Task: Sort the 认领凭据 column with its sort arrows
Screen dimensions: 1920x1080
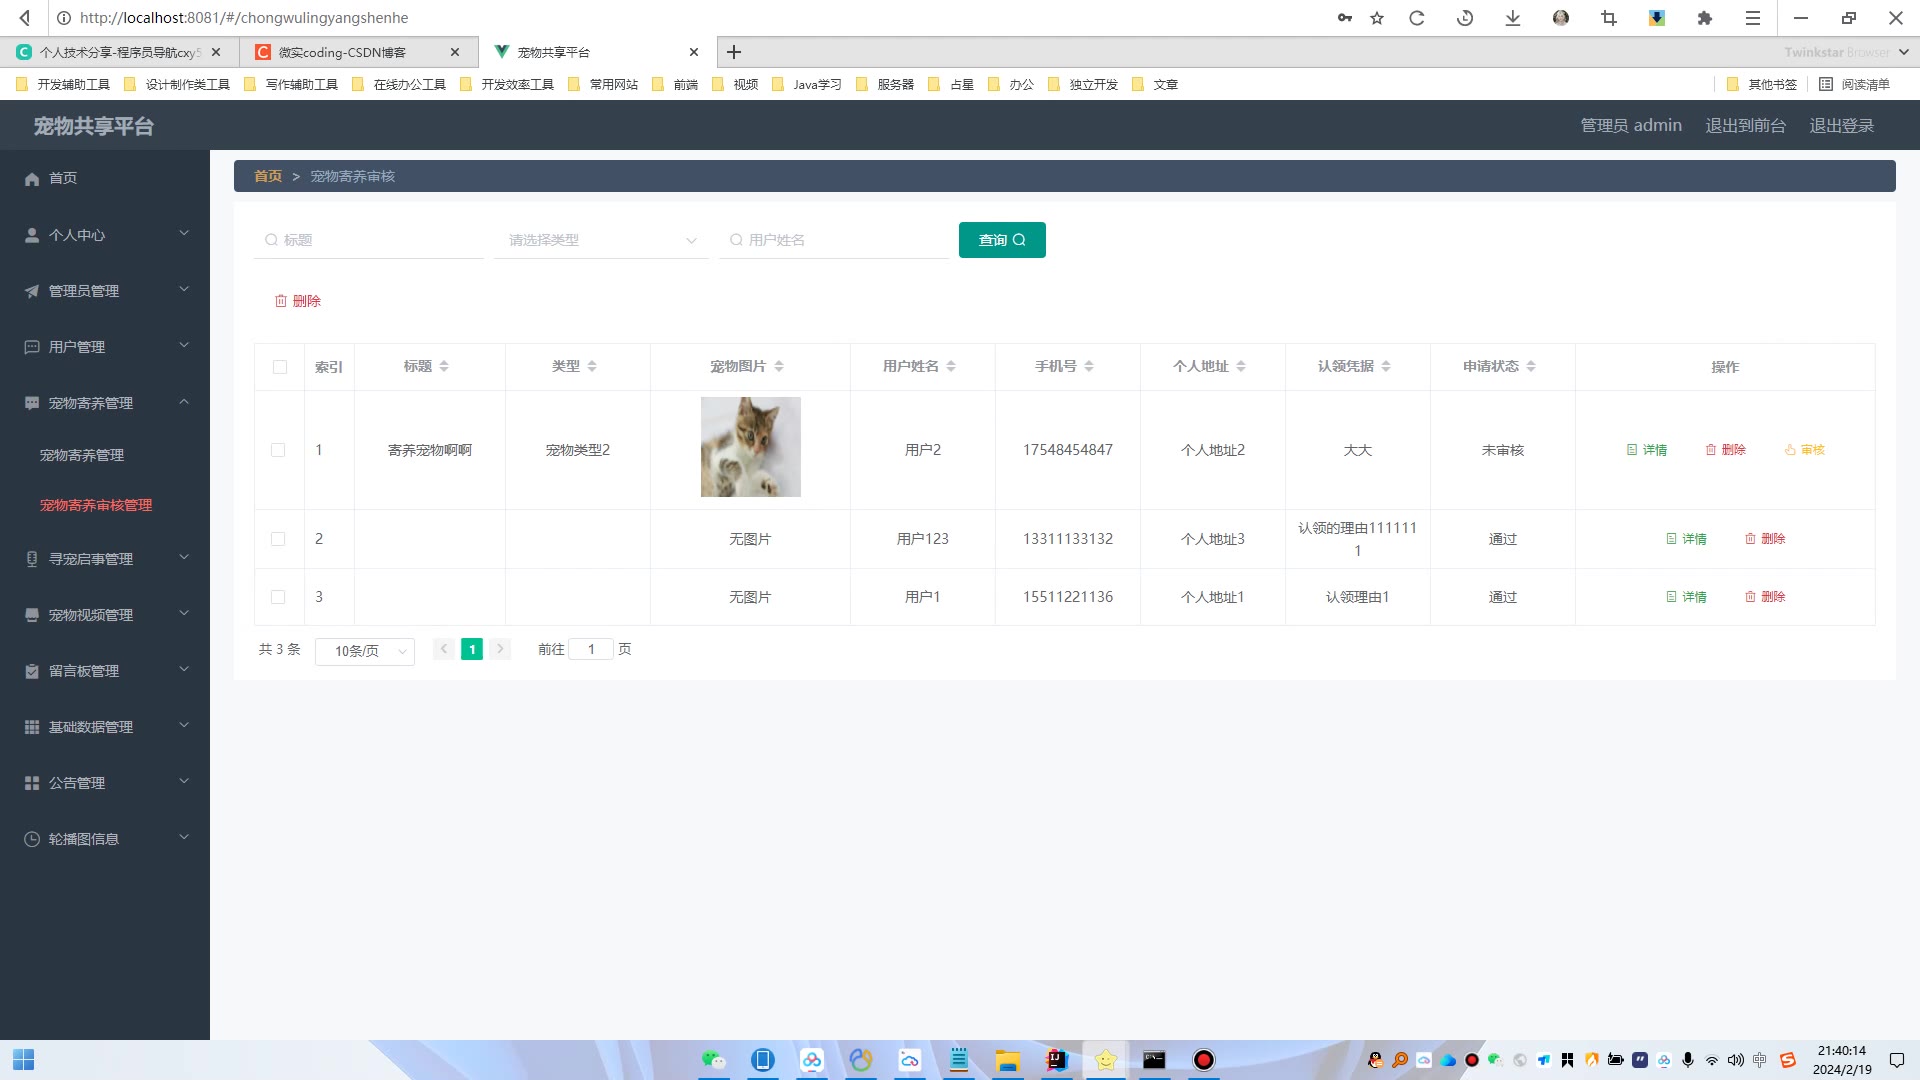Action: point(1386,367)
